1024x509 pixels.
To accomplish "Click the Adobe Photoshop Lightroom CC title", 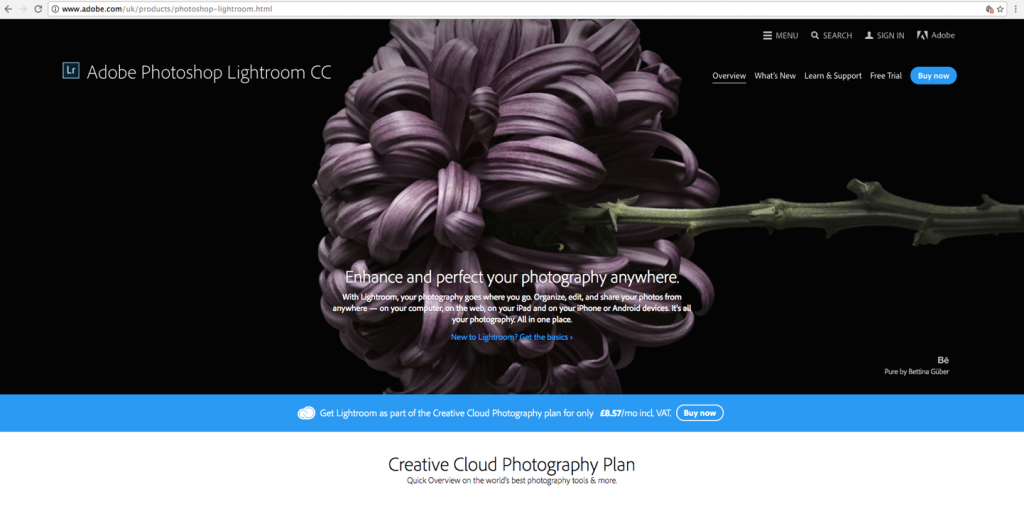I will pos(209,73).
